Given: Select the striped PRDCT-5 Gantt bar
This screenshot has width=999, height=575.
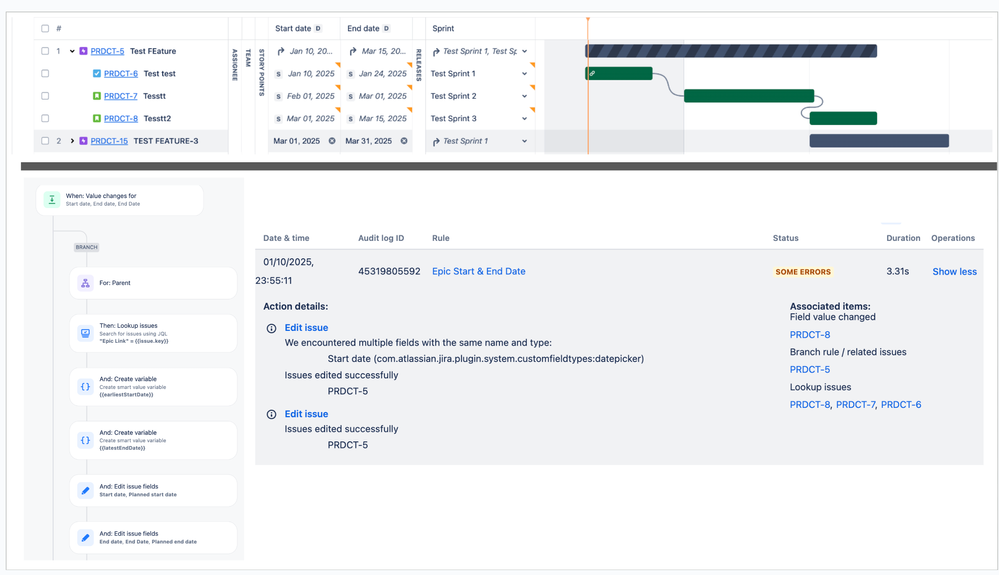Looking at the screenshot, I should (x=731, y=51).
